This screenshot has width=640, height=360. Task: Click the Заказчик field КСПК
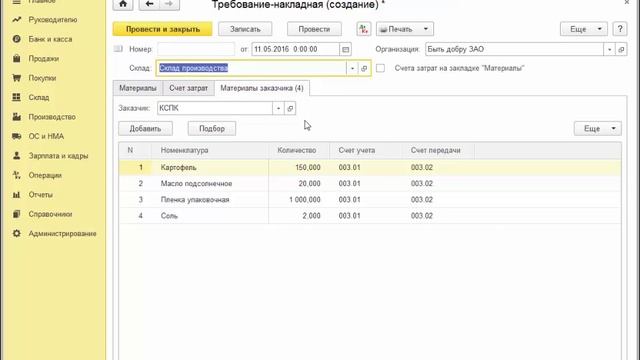point(215,109)
